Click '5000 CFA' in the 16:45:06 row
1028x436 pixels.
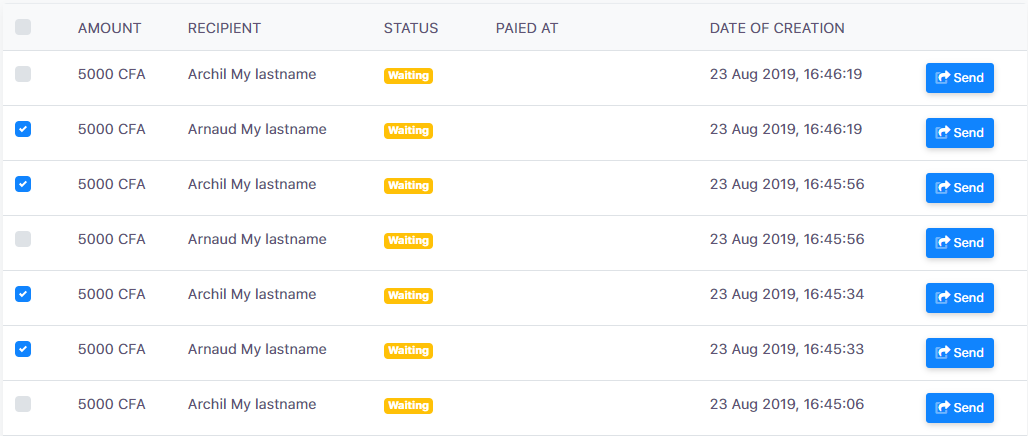(111, 405)
